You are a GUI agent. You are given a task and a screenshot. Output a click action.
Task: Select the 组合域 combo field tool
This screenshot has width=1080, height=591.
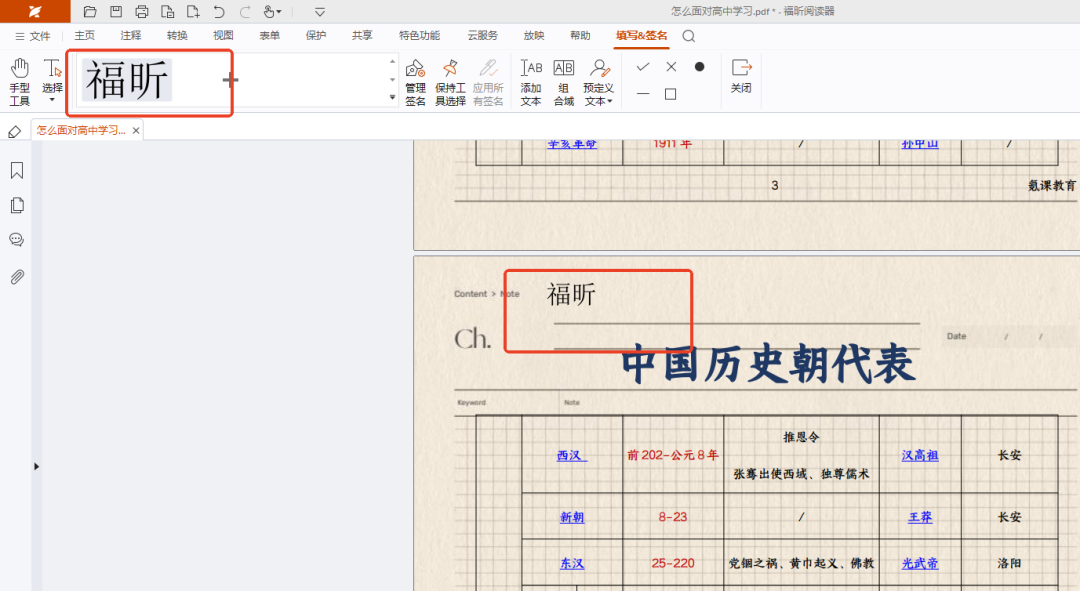(x=563, y=80)
